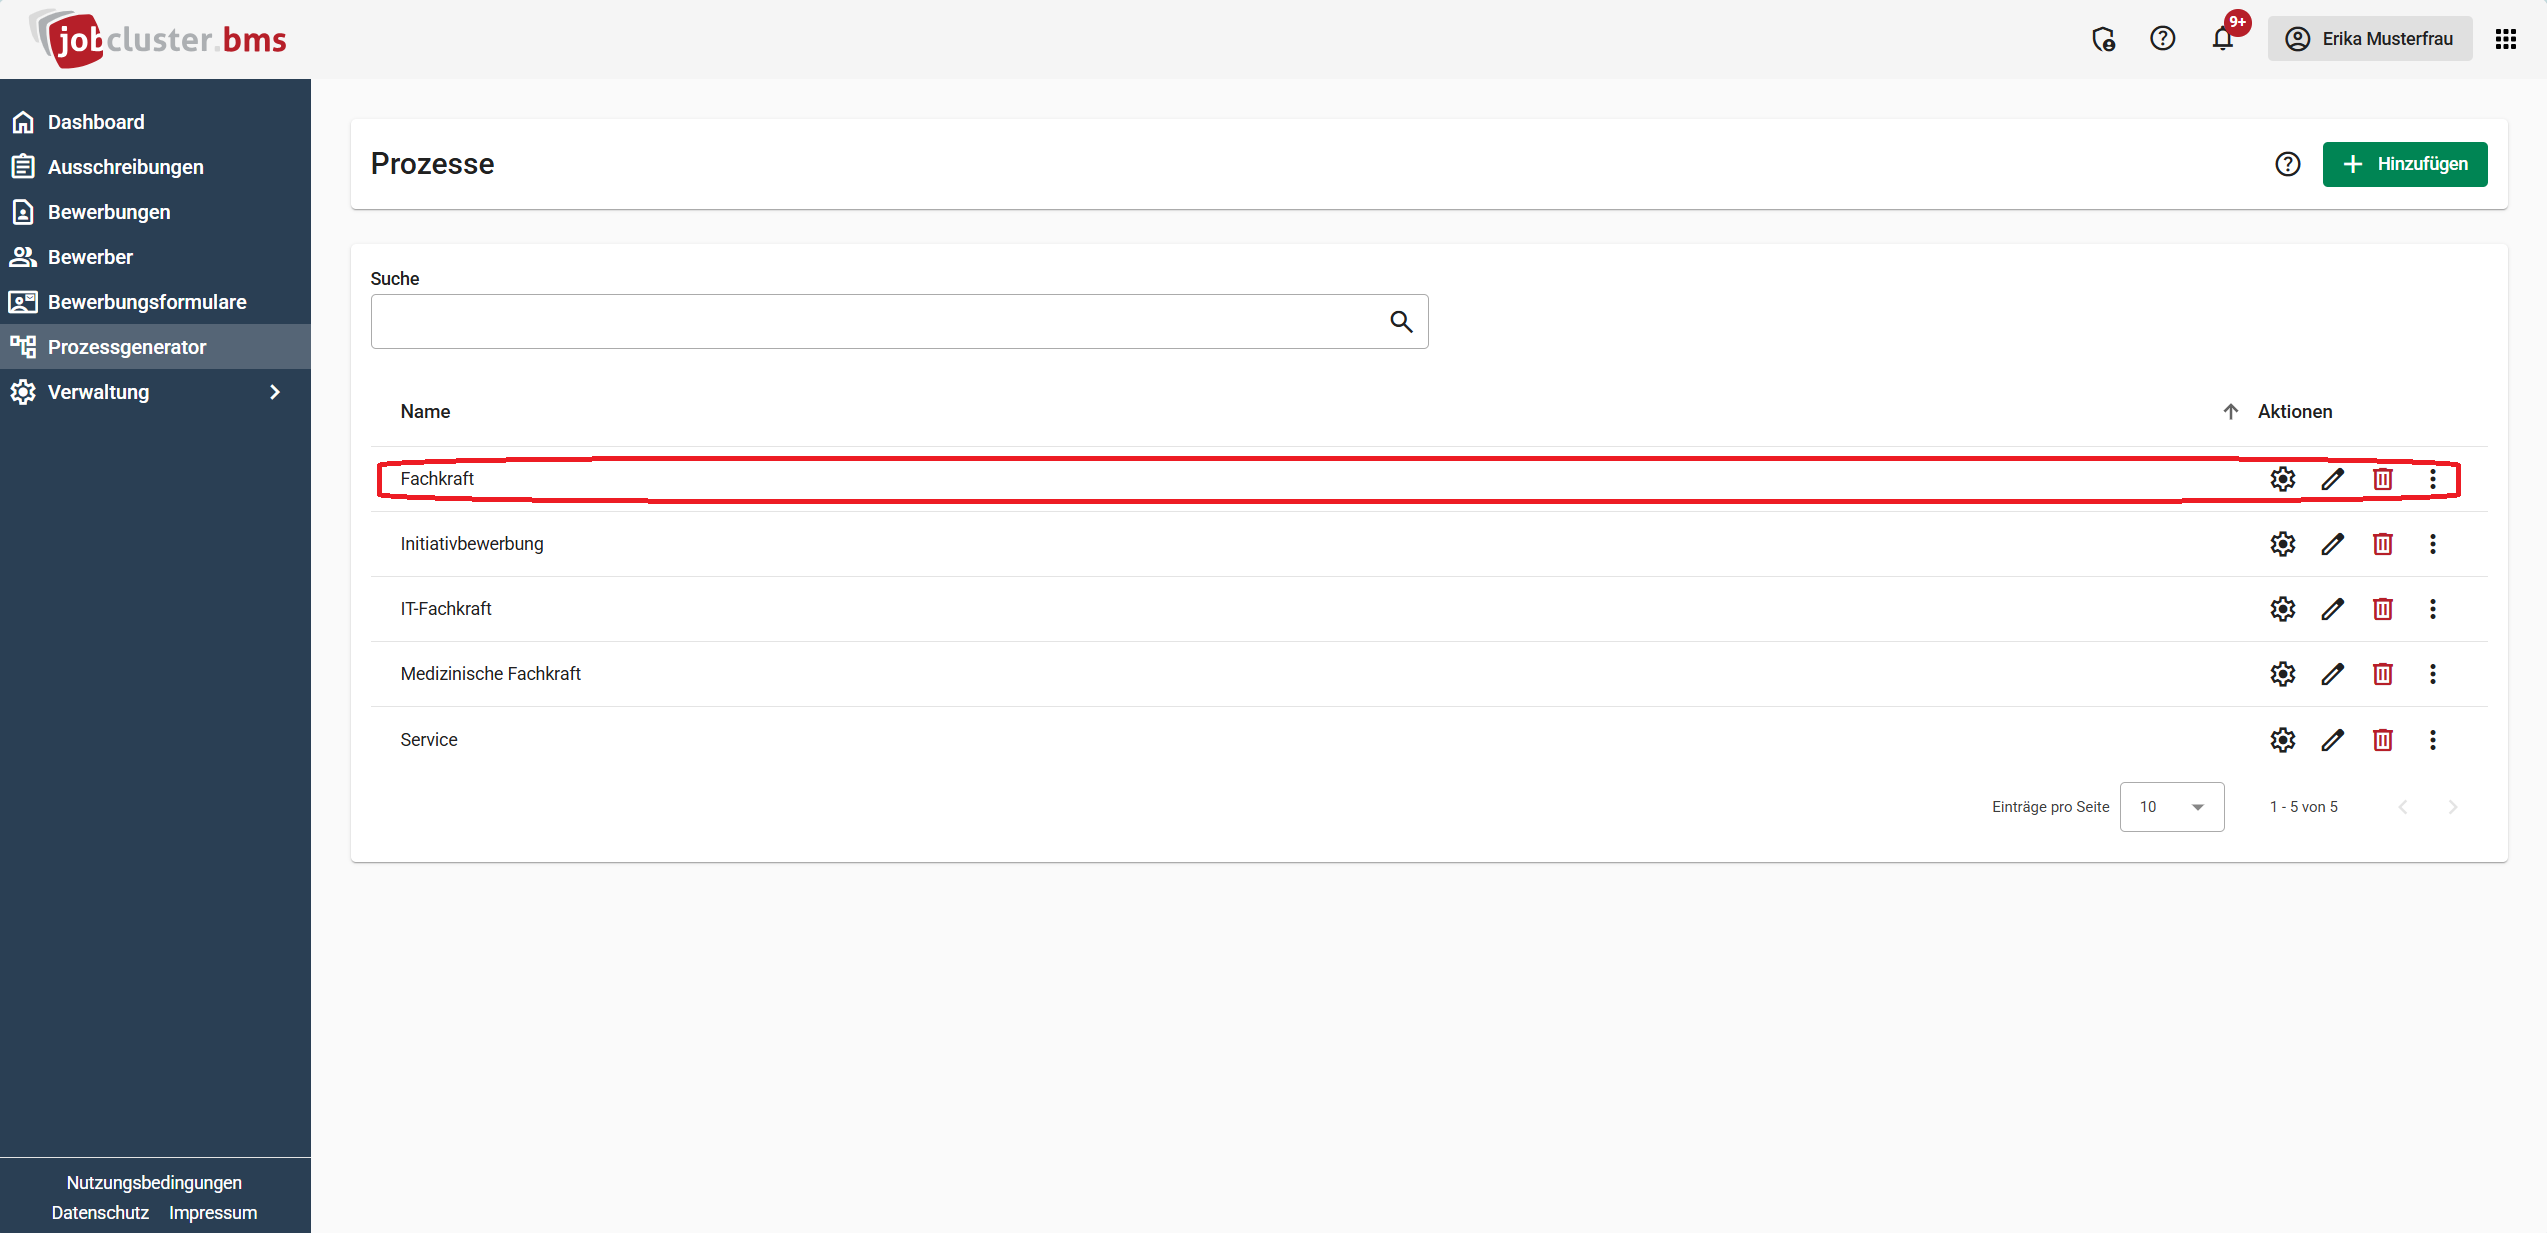Delete the IT-Fachkraft process
The image size is (2547, 1233).
coord(2382,609)
